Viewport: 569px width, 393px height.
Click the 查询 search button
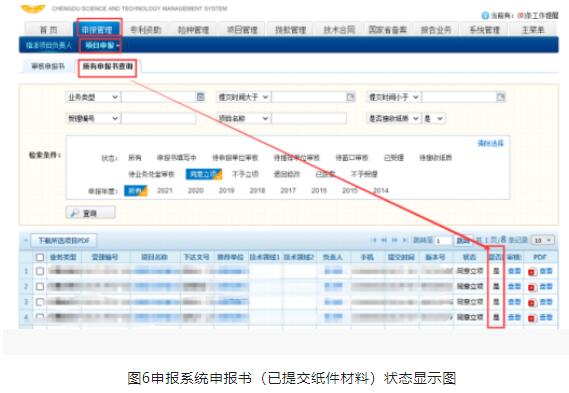click(x=91, y=213)
